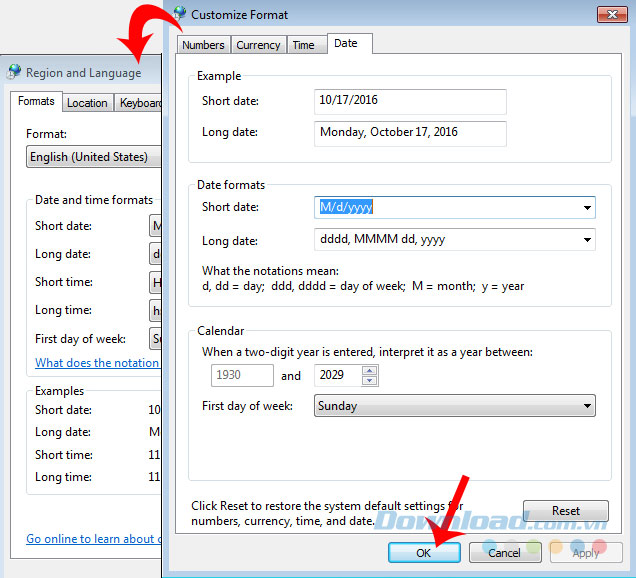This screenshot has height=578, width=636.
Task: Open Long time dropdown in Region and Language
Action: pyautogui.click(x=155, y=310)
